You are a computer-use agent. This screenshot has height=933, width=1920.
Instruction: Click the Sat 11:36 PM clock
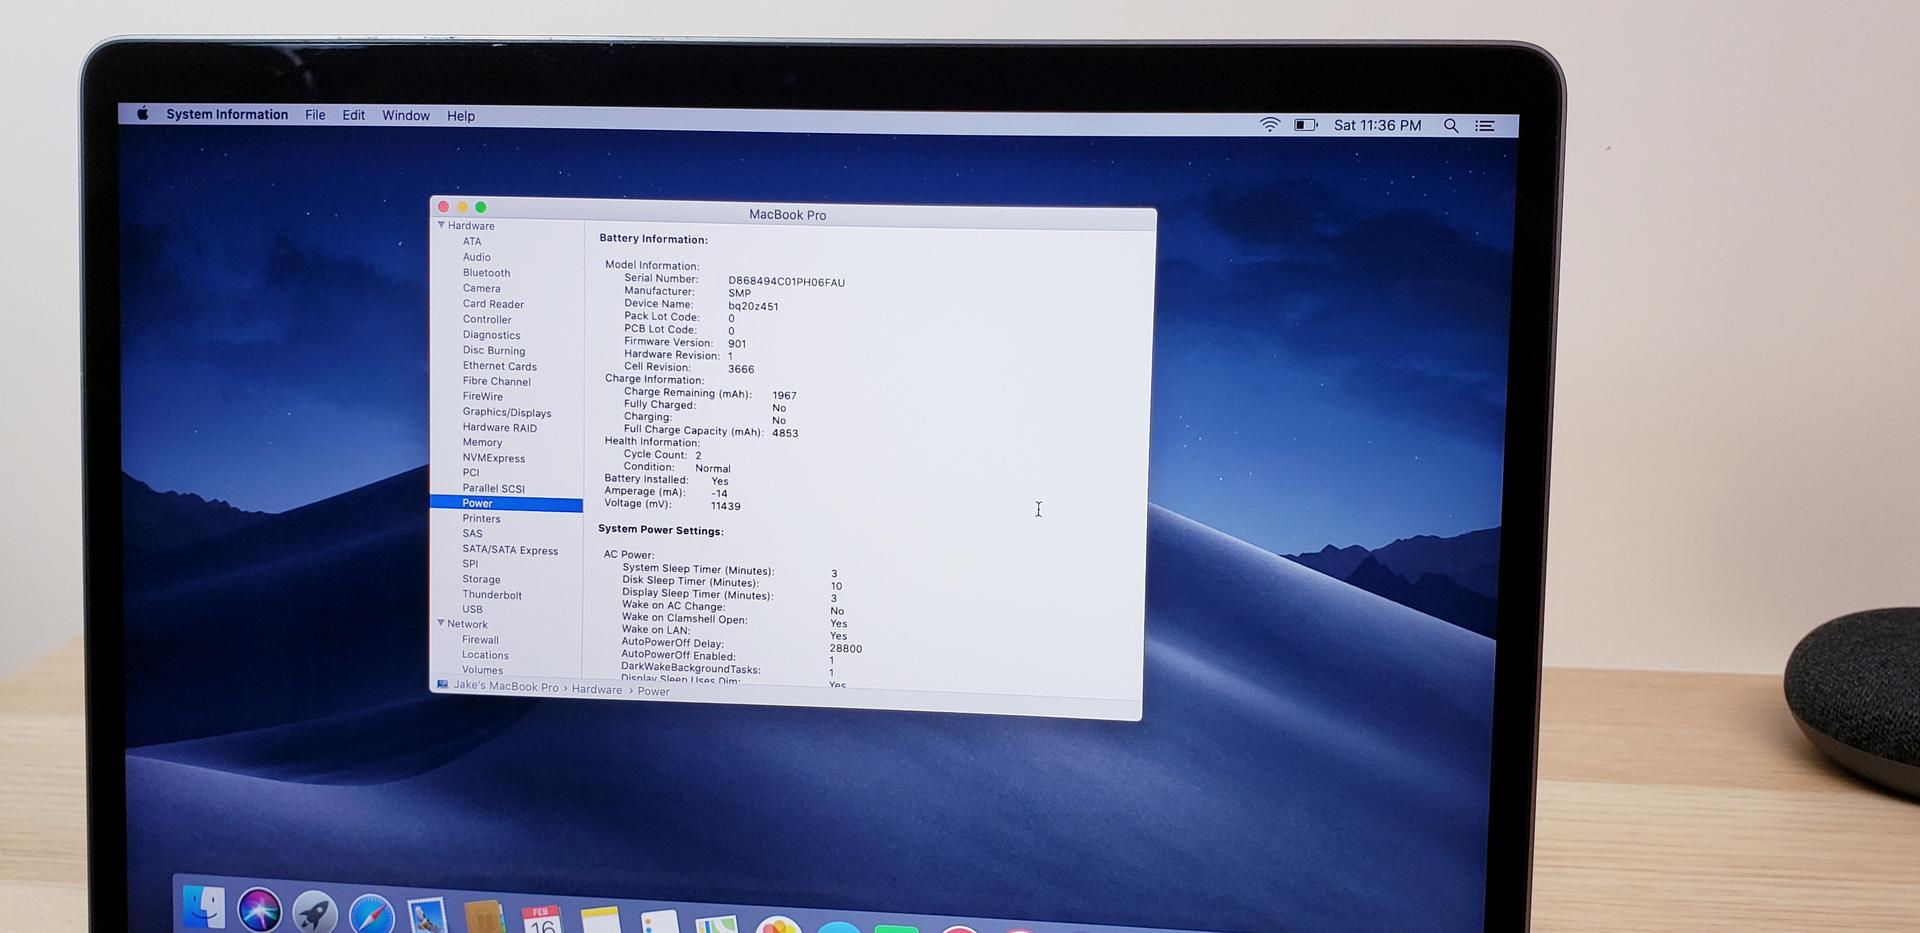click(x=1377, y=125)
